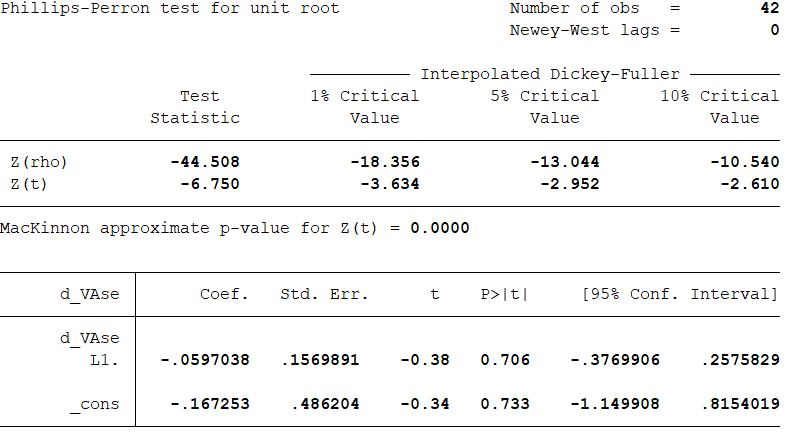Click the Z(t) test statistic -6.750

[x=210, y=183]
